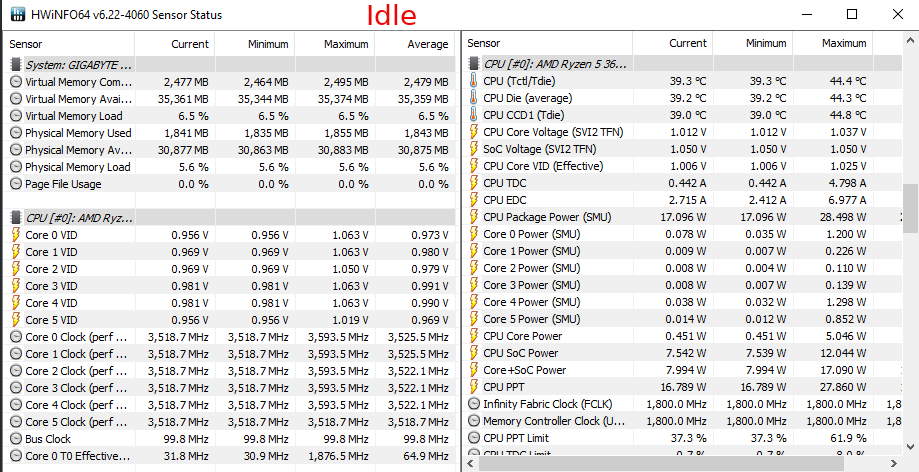Screen dimensions: 919x472
Task: Click the lightning icon beside CPU TDC
Action: (474, 183)
